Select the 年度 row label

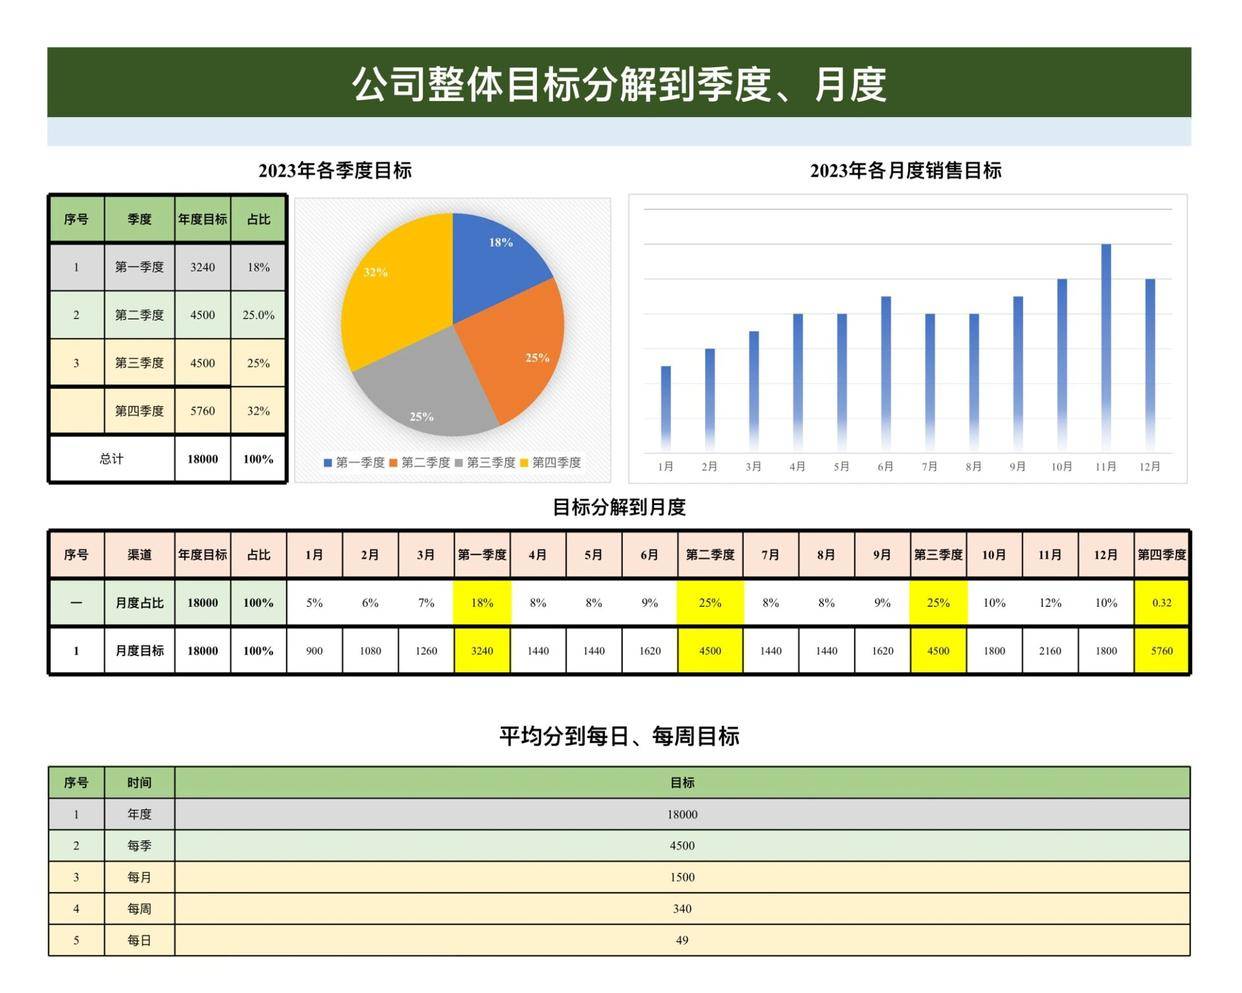[x=139, y=814]
